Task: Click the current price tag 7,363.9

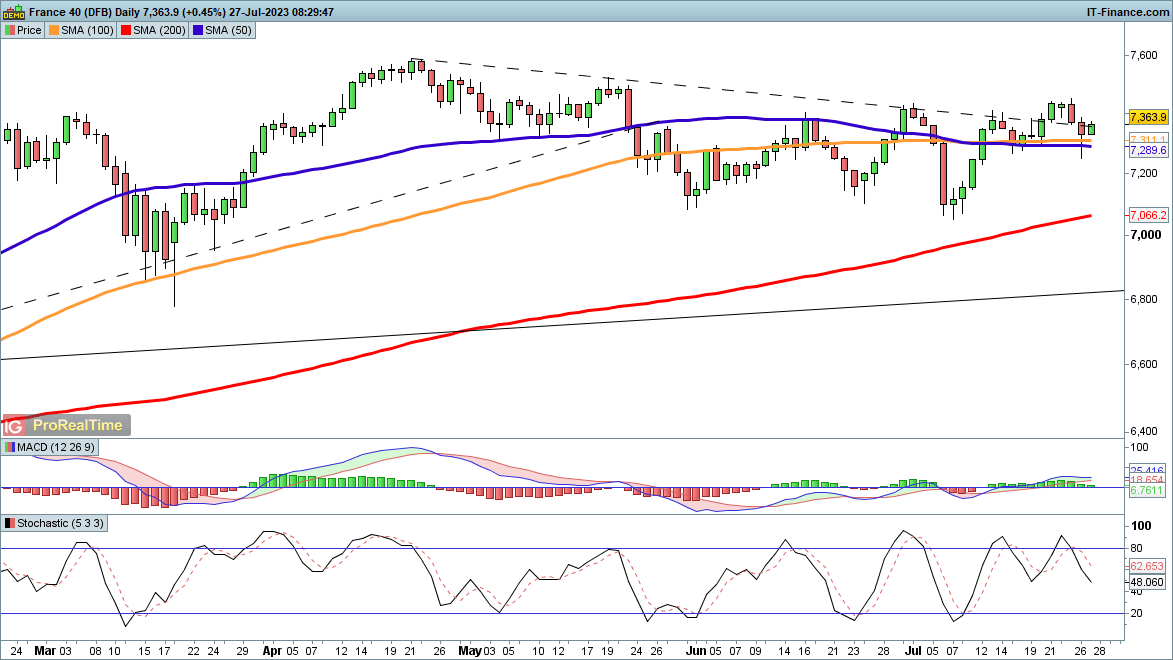Action: click(1148, 117)
